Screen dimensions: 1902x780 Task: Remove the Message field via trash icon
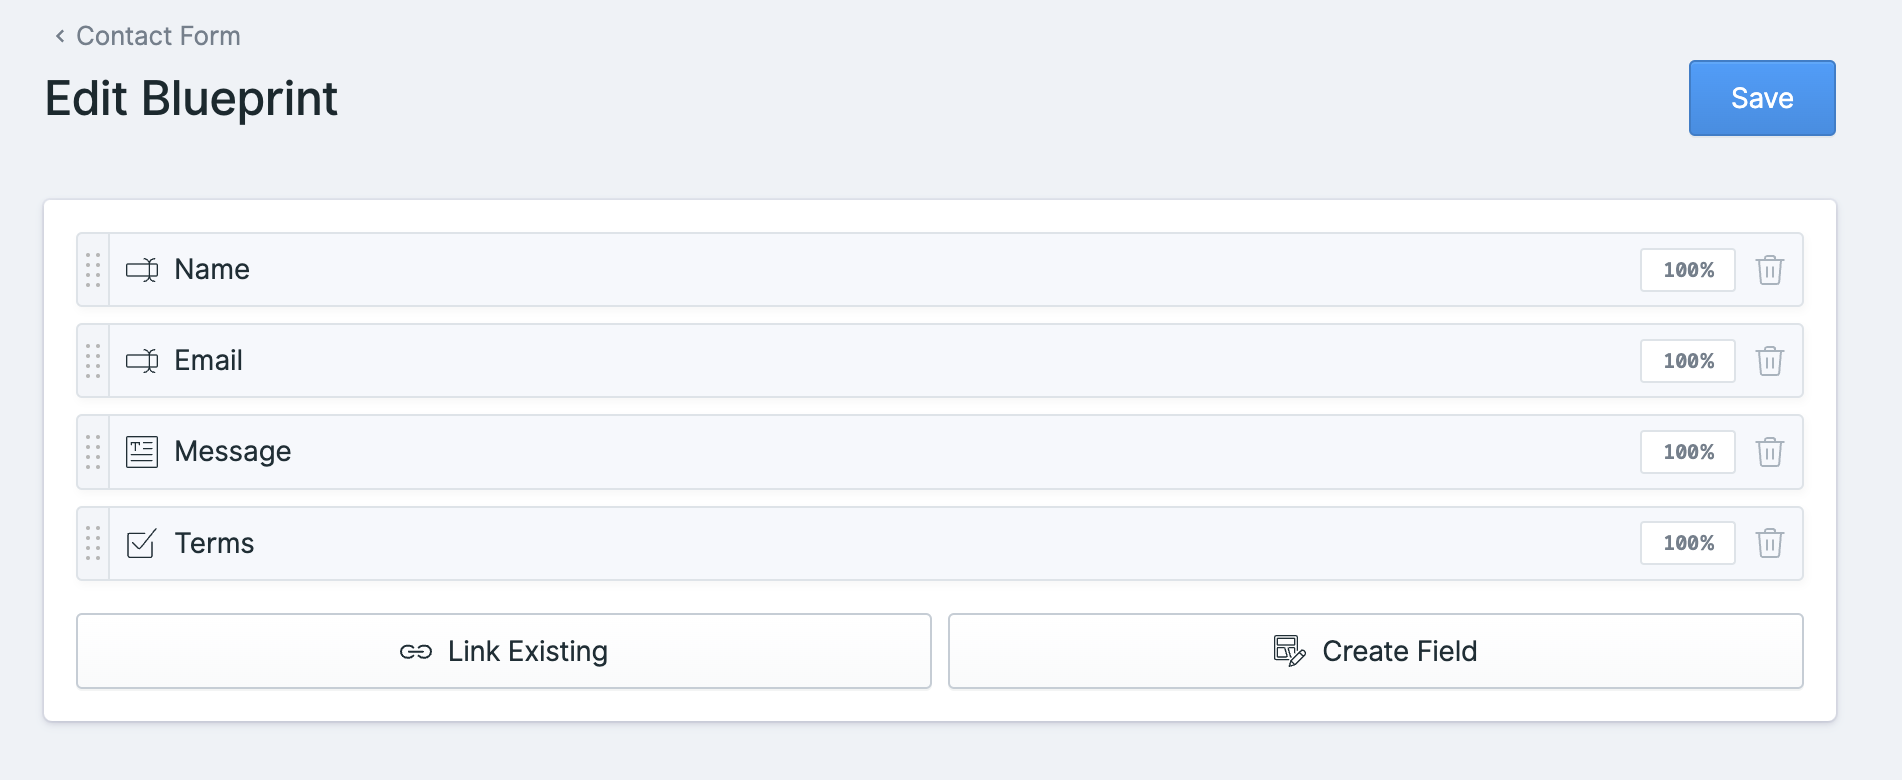point(1770,452)
